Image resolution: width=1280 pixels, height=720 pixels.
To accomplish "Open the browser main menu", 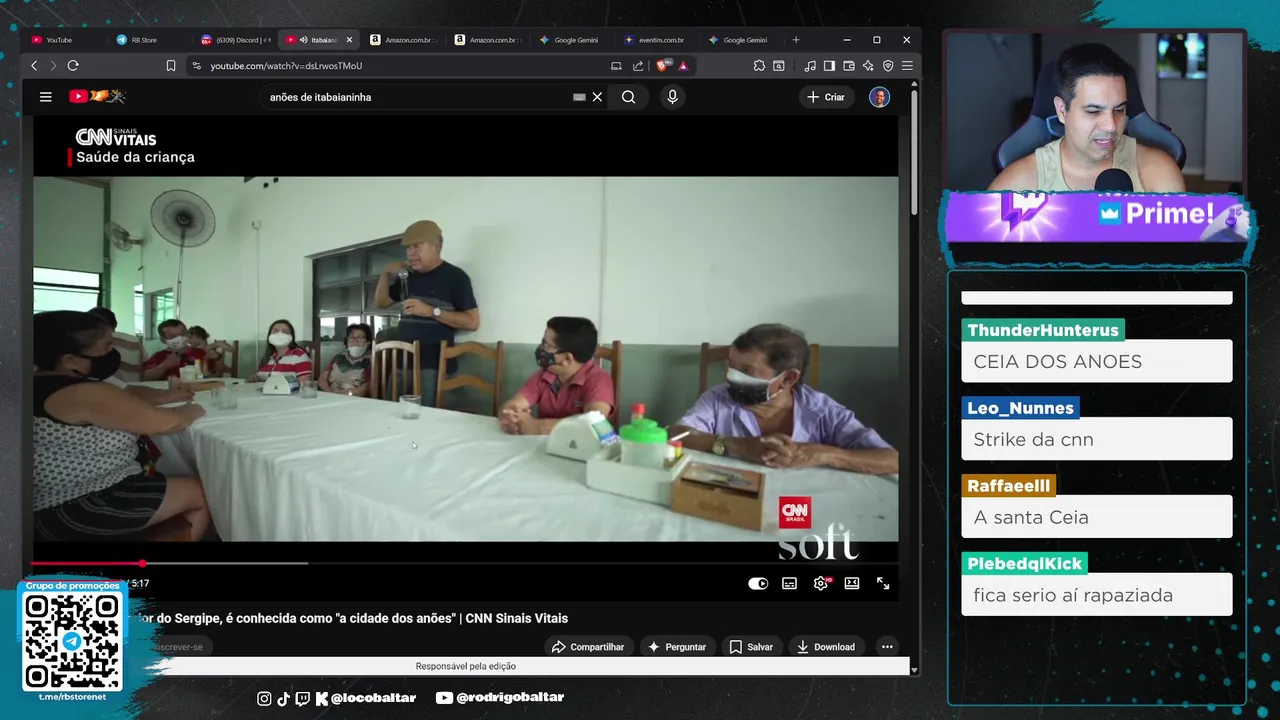I will click(x=907, y=66).
